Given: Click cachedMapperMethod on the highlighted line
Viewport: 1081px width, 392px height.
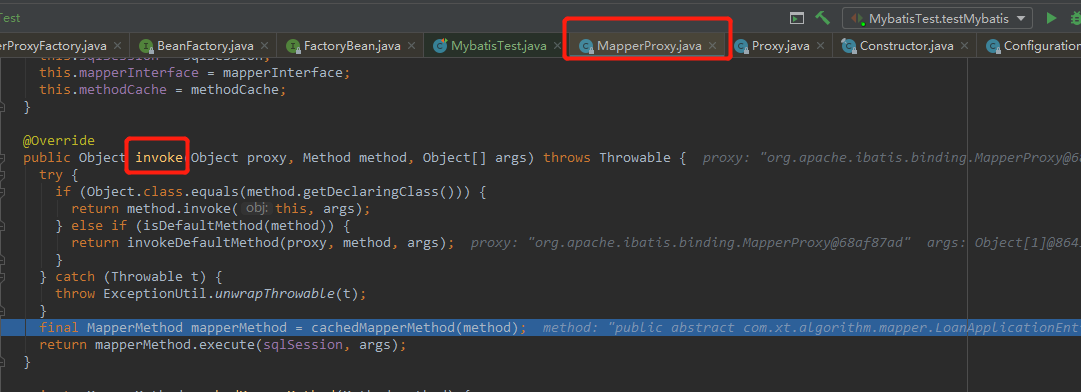Looking at the screenshot, I should (x=383, y=327).
